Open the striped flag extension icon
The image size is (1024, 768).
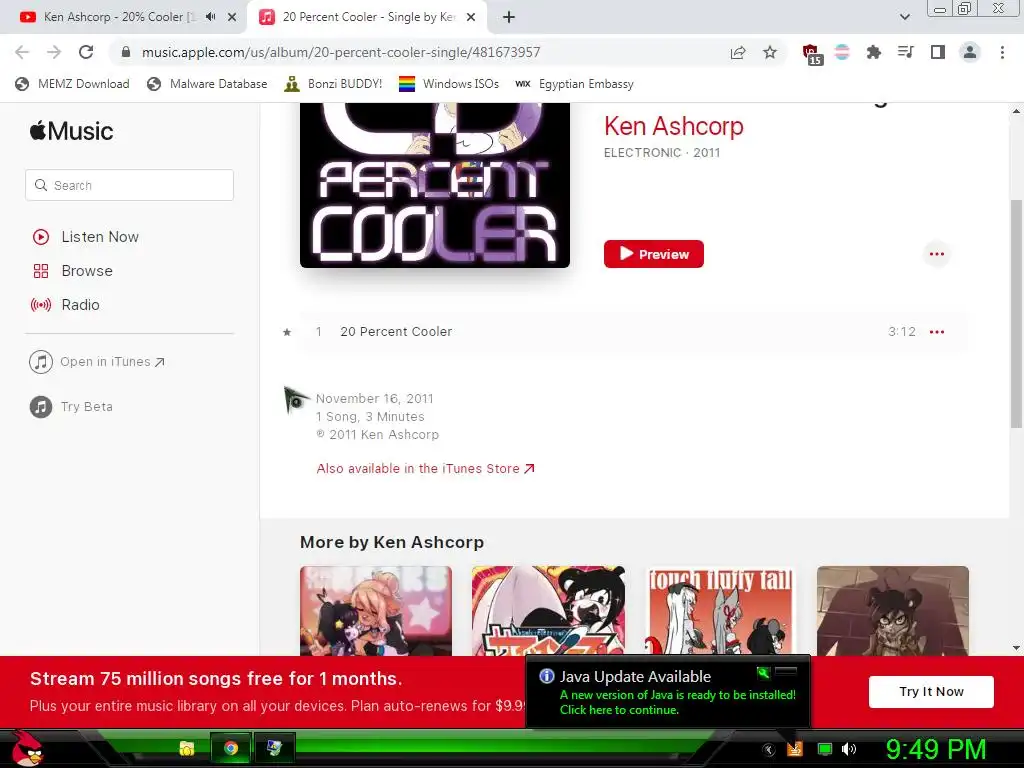[x=842, y=52]
